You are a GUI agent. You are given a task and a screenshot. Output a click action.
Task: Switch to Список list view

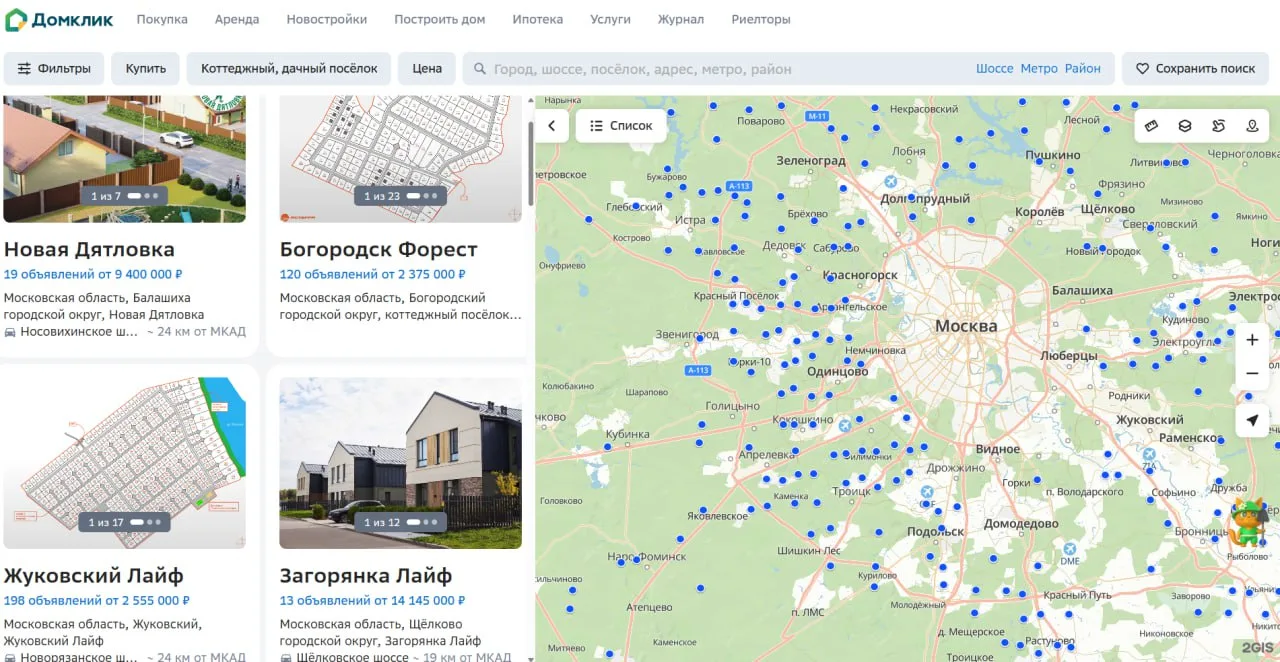[x=621, y=126]
